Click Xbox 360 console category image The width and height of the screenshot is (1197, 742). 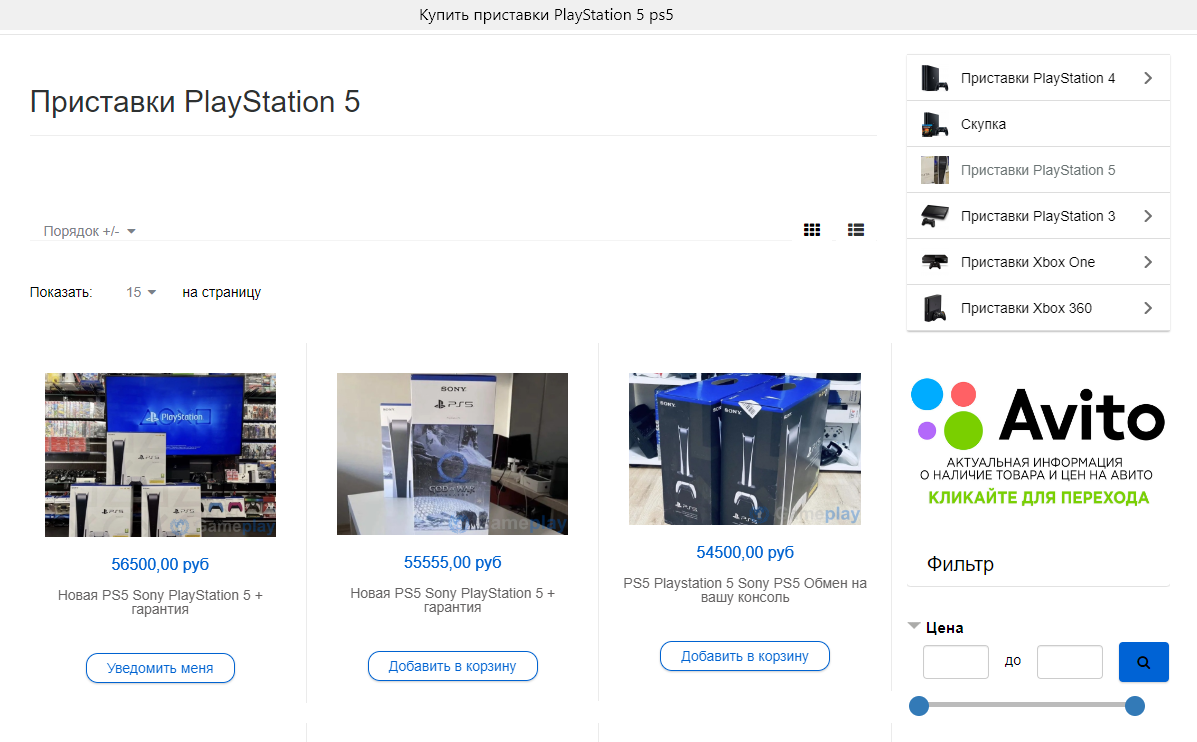(x=934, y=308)
